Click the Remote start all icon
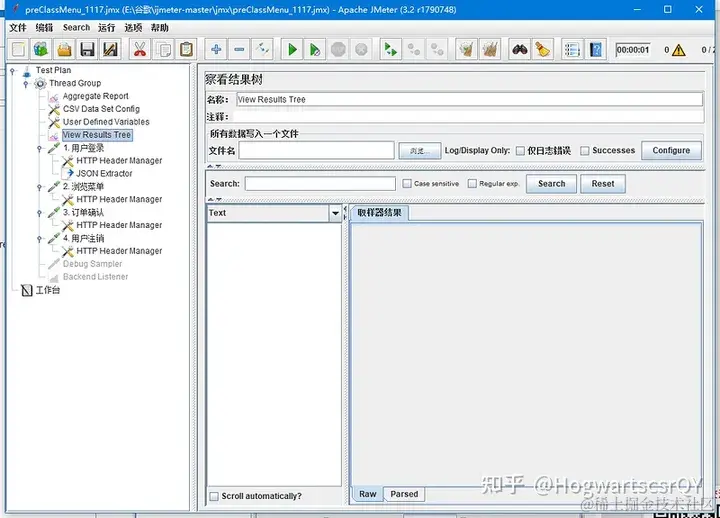Viewport: 720px width, 518px height. (x=391, y=49)
